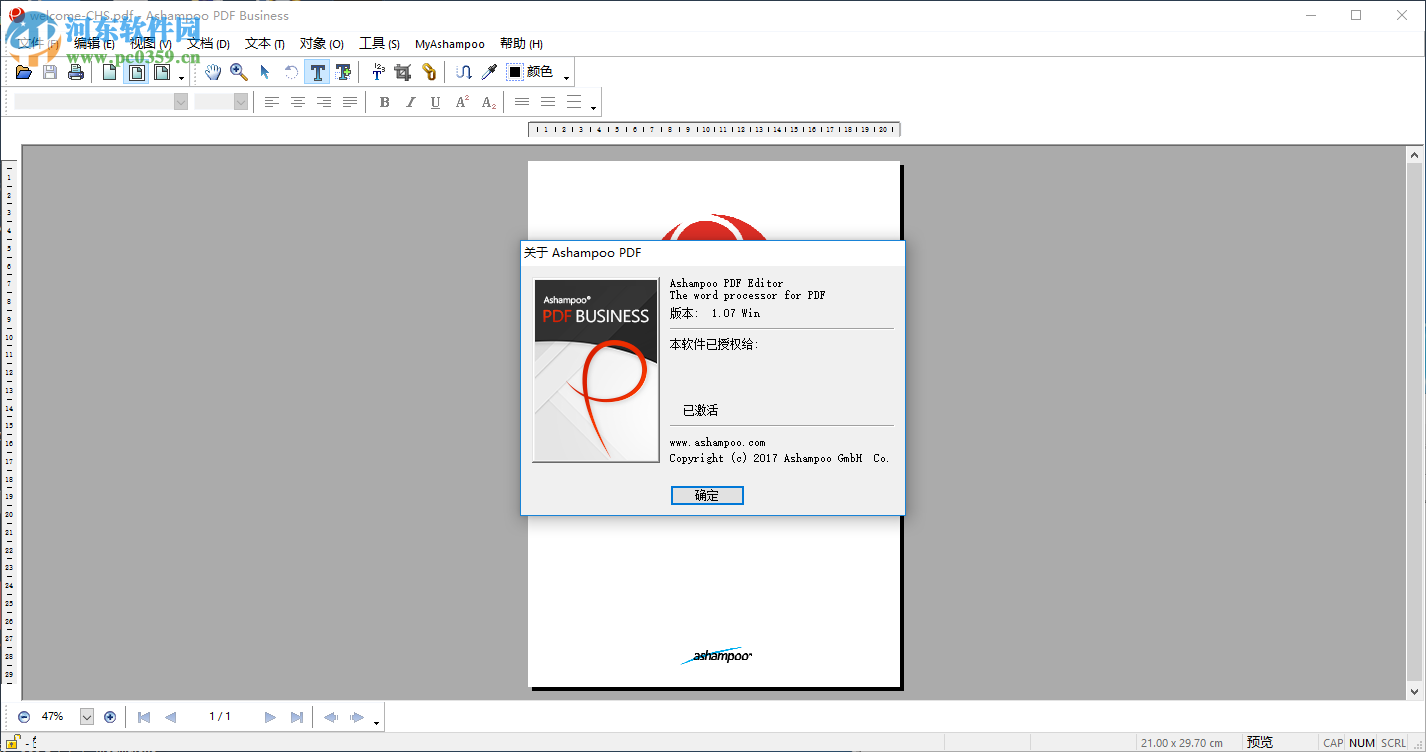Choose the arrow selection tool
This screenshot has height=752, width=1426.
coord(264,71)
